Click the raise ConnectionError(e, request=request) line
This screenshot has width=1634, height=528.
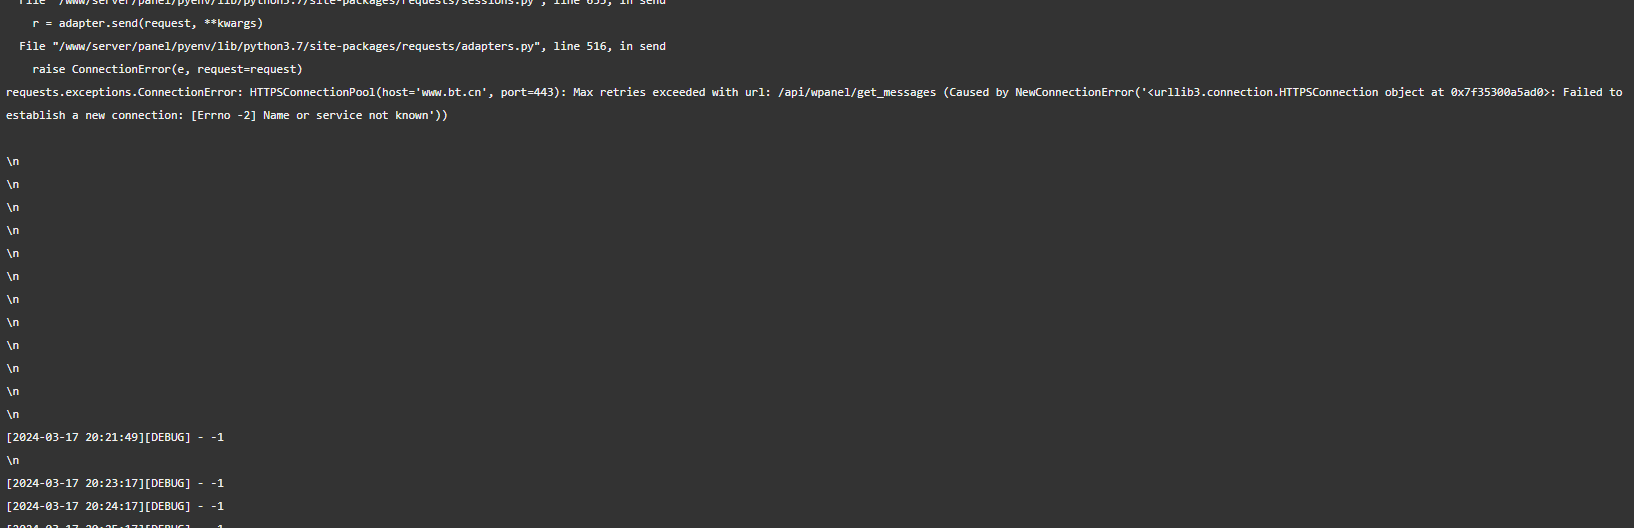167,69
